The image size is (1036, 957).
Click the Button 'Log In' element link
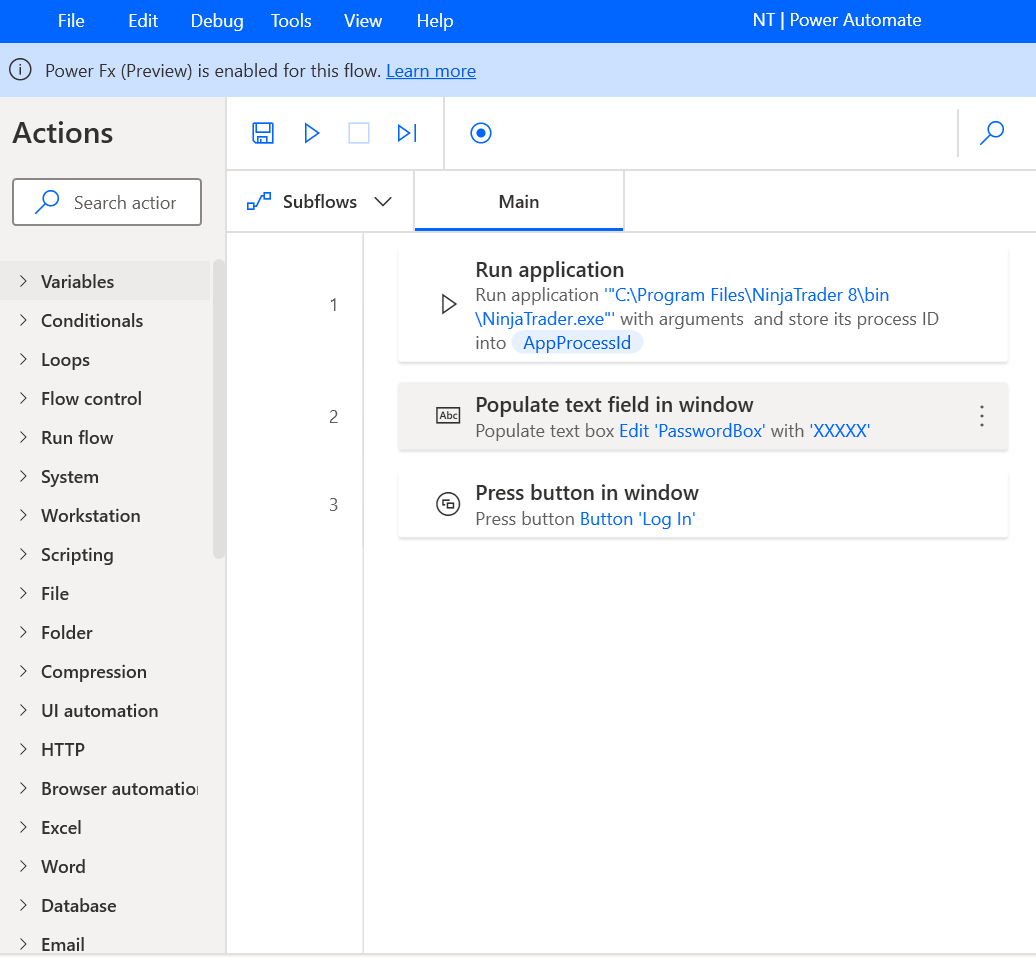(x=637, y=519)
